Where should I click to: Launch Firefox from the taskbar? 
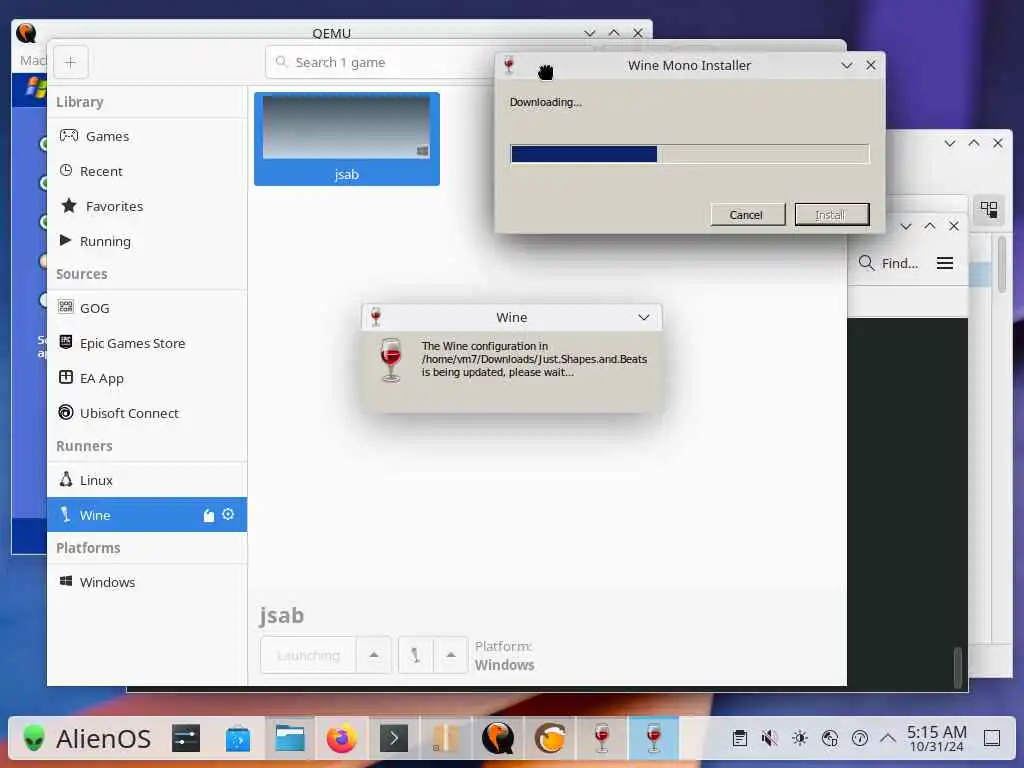tap(342, 739)
